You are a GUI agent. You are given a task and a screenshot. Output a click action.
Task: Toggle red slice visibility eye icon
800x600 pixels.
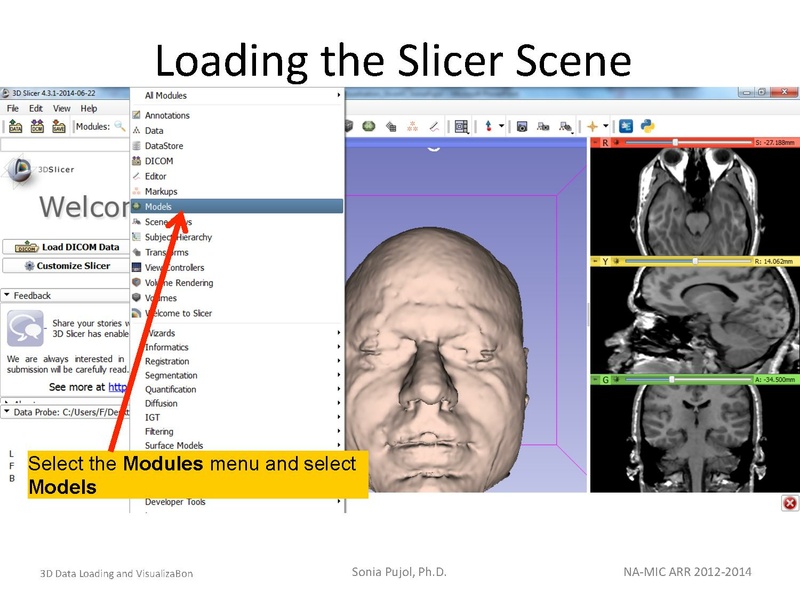click(x=616, y=142)
